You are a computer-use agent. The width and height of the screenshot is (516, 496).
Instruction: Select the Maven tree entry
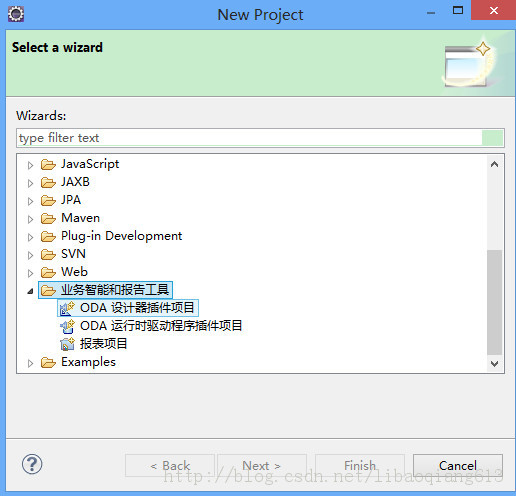tap(80, 218)
